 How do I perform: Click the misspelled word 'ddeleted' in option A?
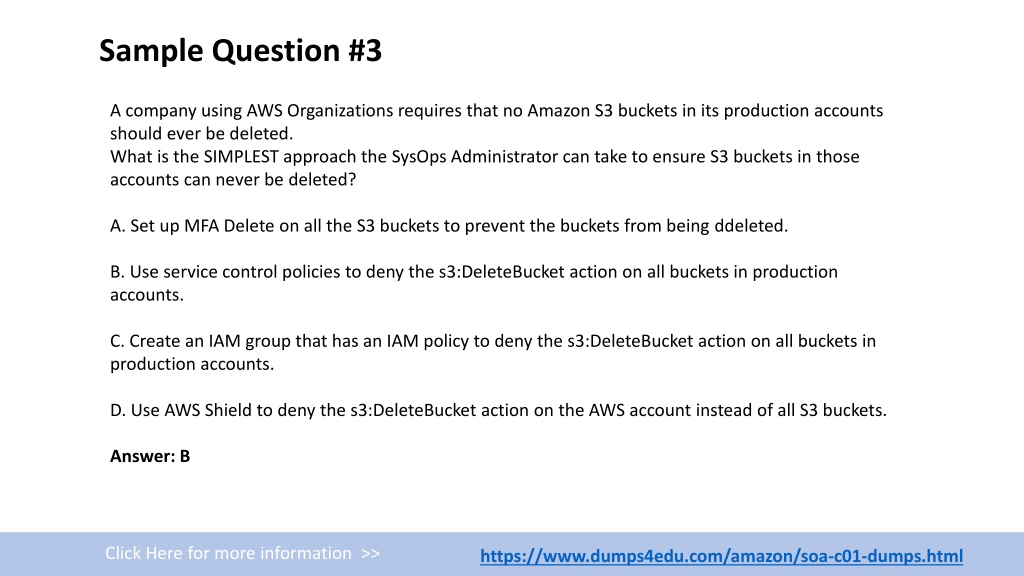click(x=751, y=225)
